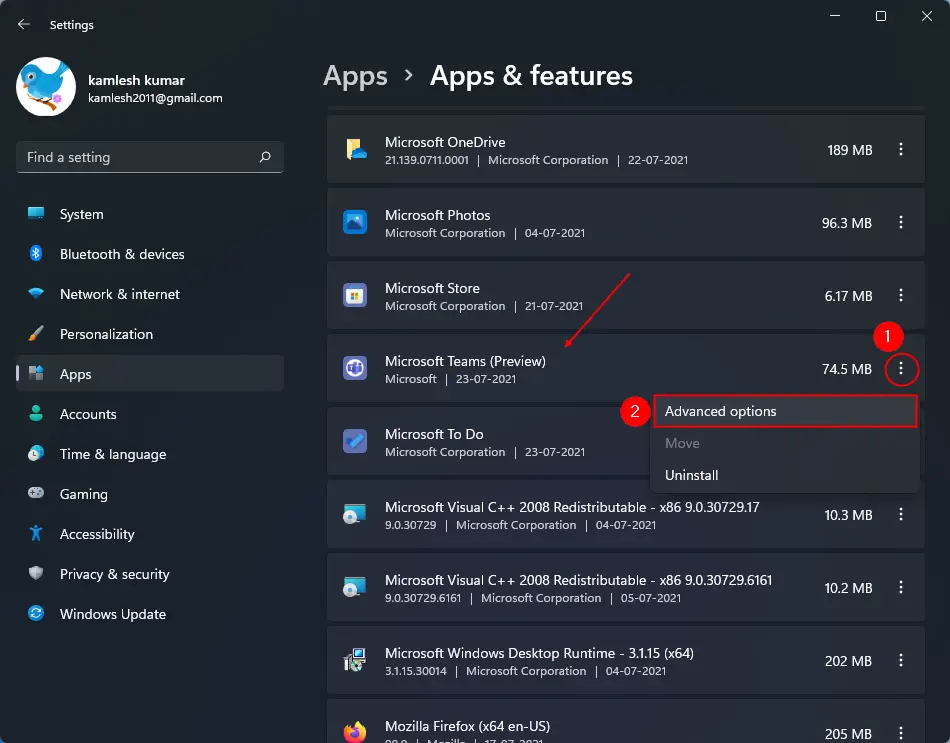Click the Time & language clock icon
Image resolution: width=950 pixels, height=743 pixels.
pos(36,453)
